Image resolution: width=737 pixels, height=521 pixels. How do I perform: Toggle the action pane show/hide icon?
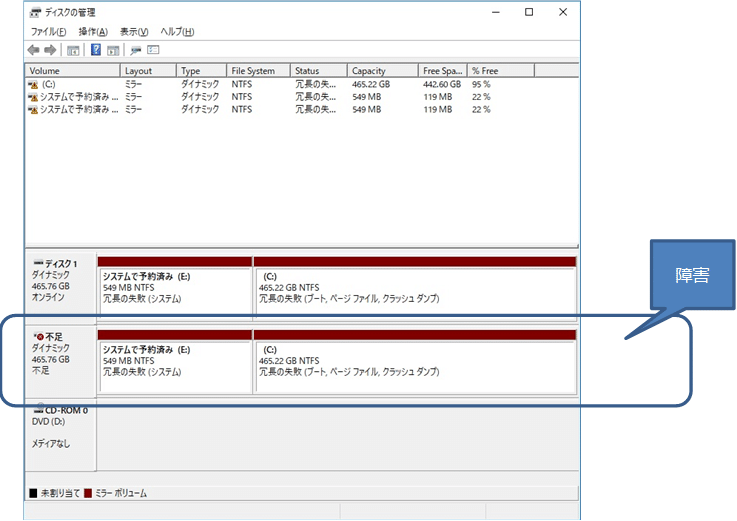point(113,50)
